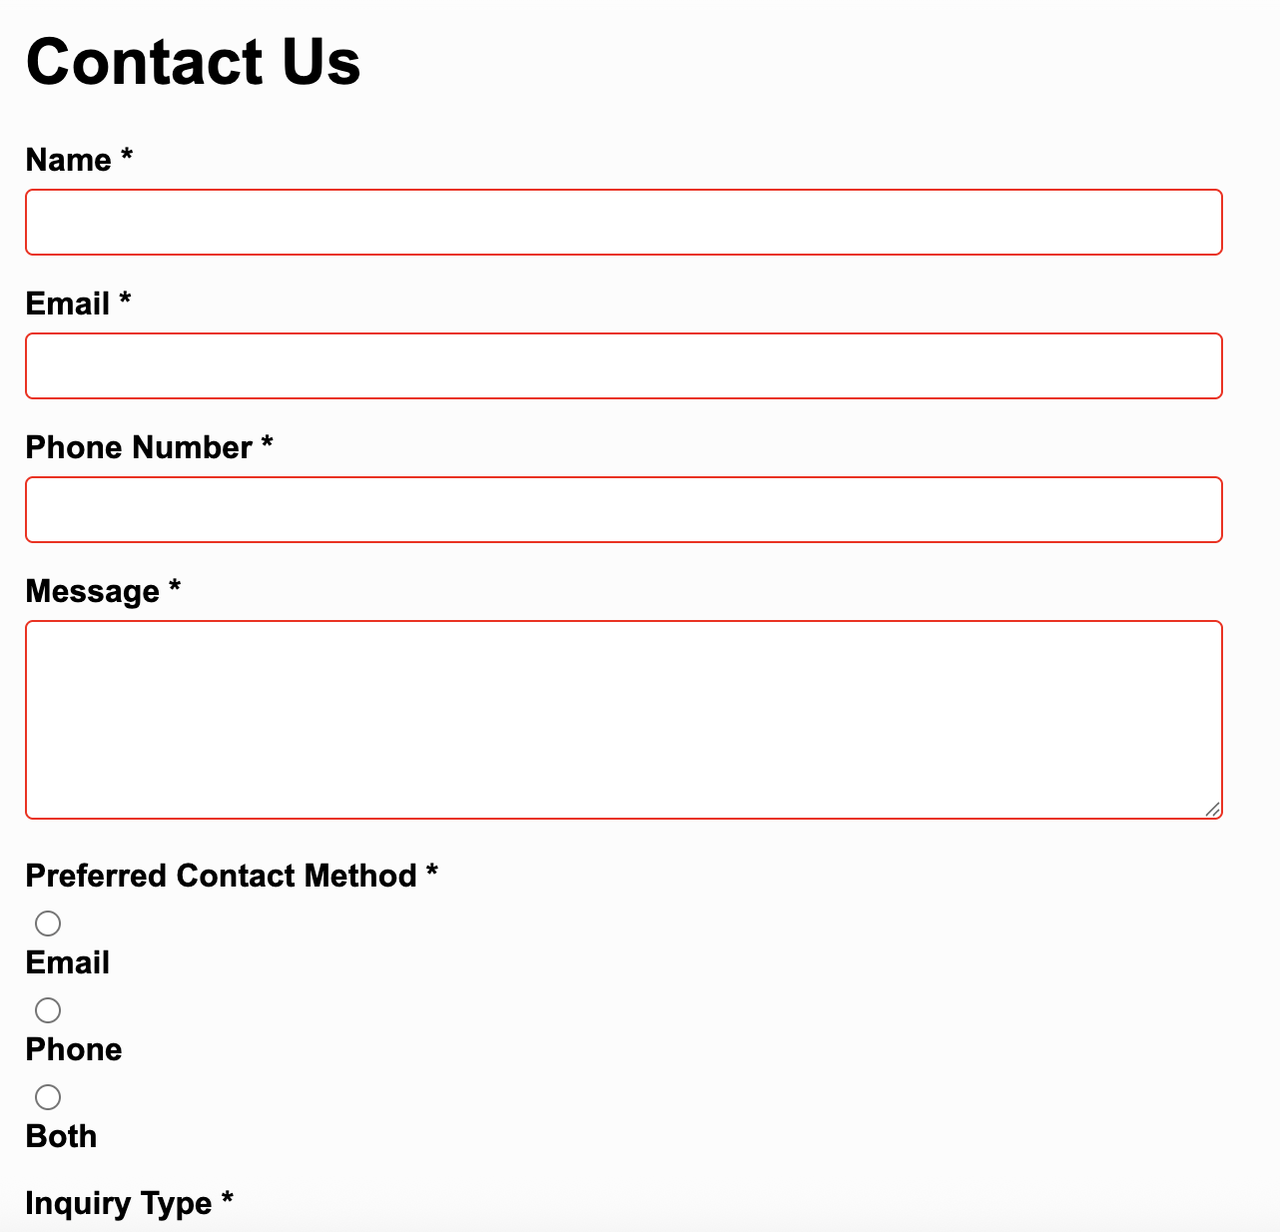Click the "Phone" radio option text
This screenshot has width=1280, height=1232.
[x=73, y=1050]
